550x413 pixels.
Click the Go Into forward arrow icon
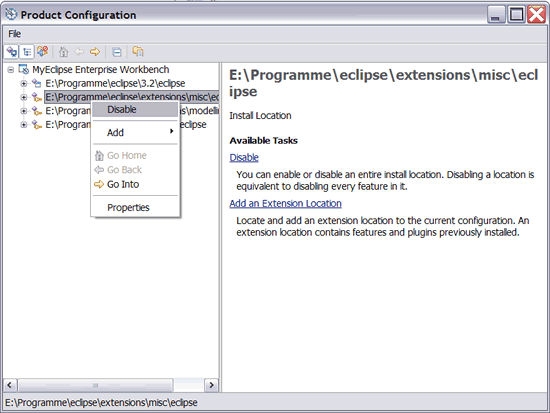click(x=95, y=52)
